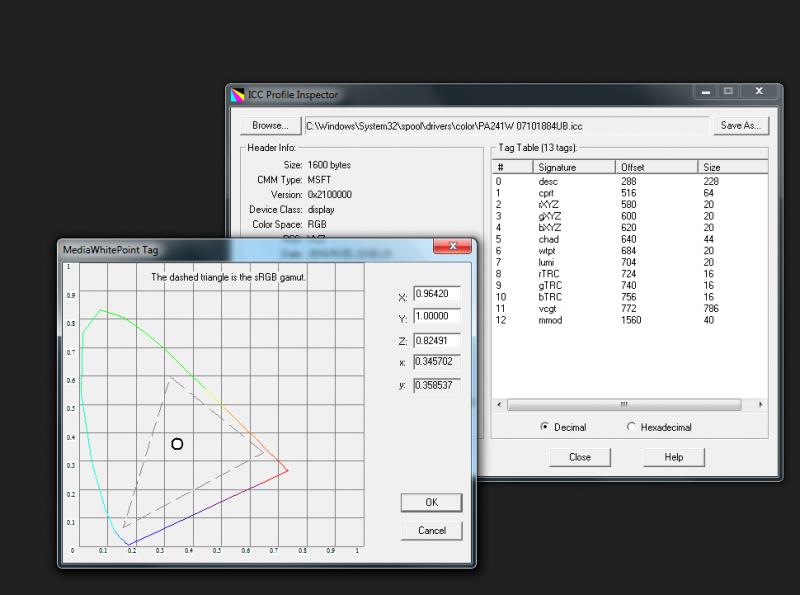Sort tag table by Size column header

[x=733, y=167]
